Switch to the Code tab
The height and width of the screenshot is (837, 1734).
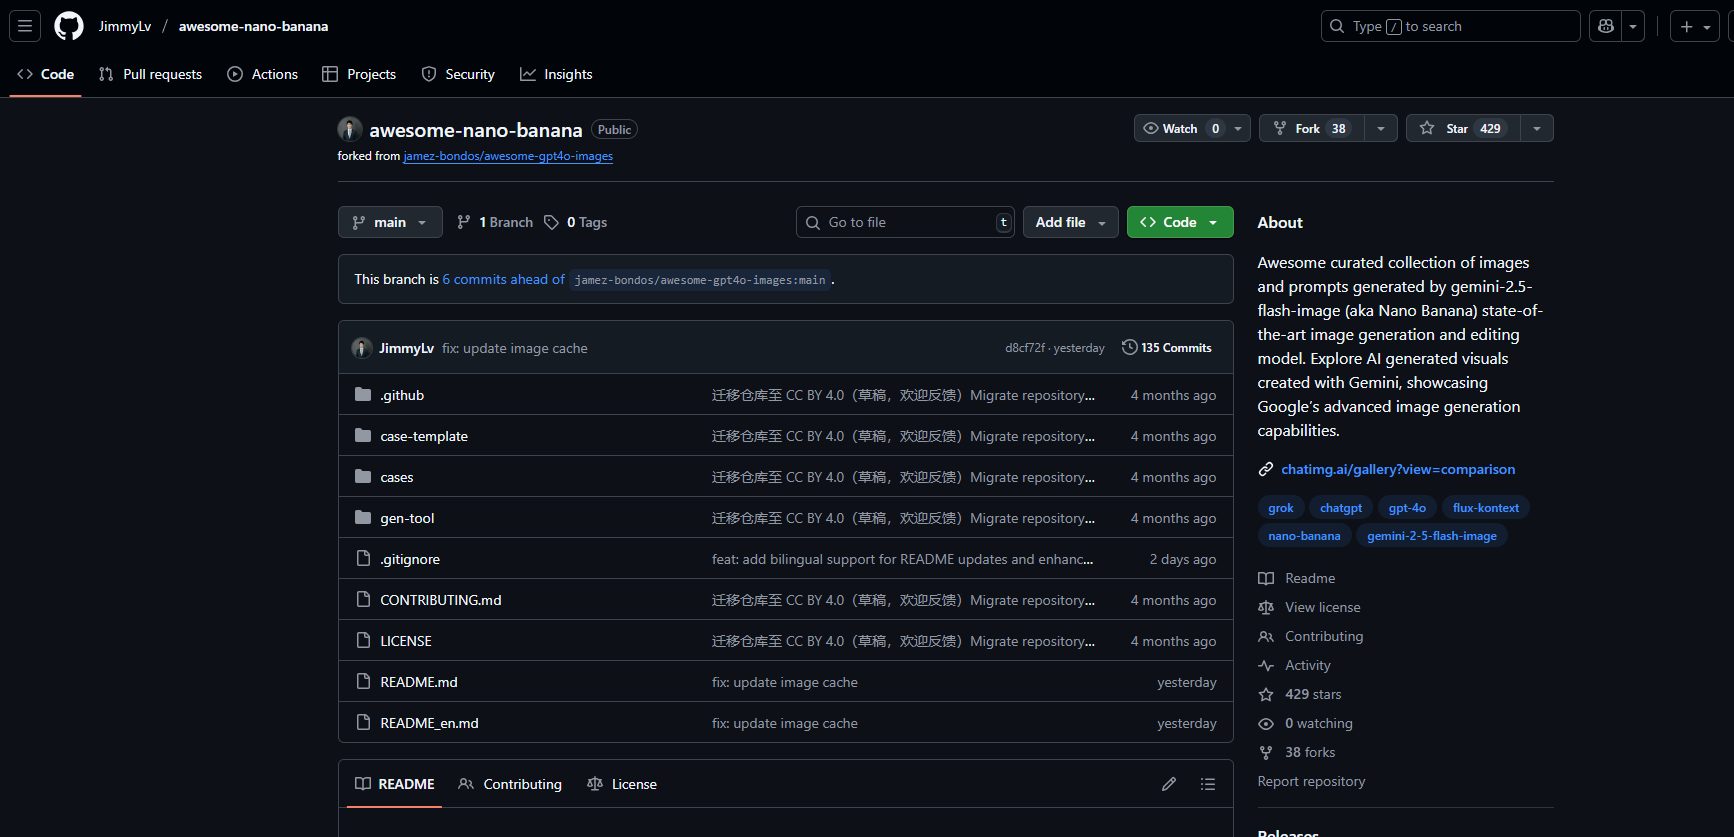(46, 74)
